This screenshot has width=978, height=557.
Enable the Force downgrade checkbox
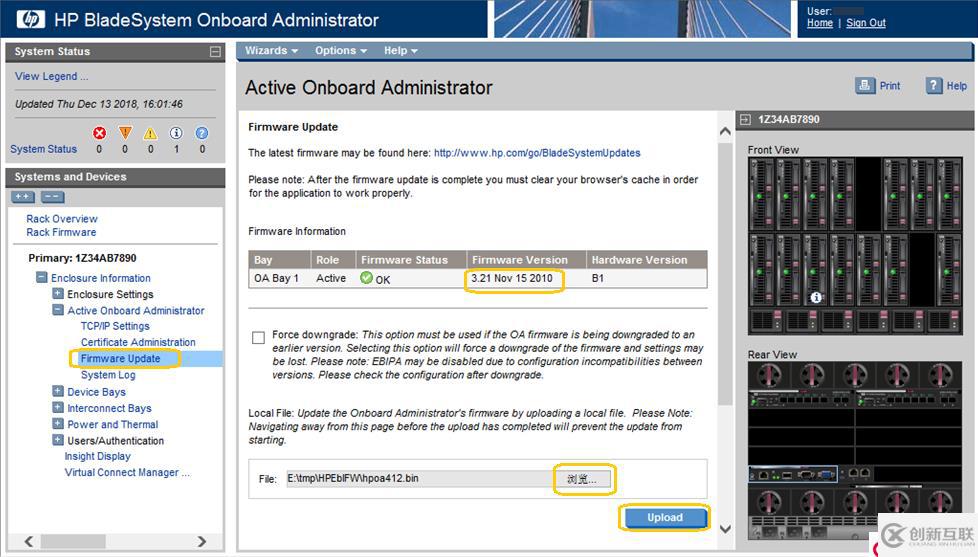tap(258, 337)
